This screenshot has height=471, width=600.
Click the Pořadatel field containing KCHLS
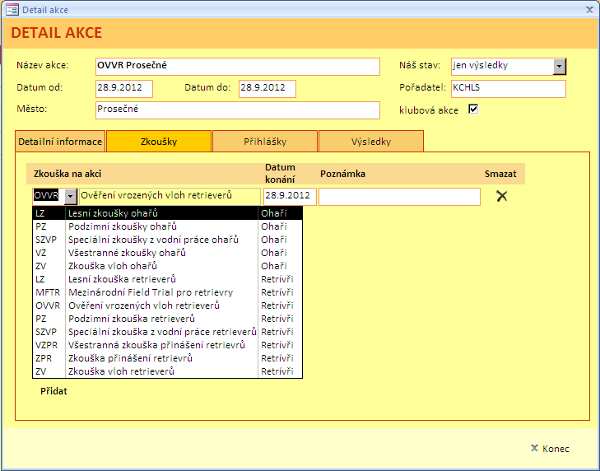(x=508, y=89)
